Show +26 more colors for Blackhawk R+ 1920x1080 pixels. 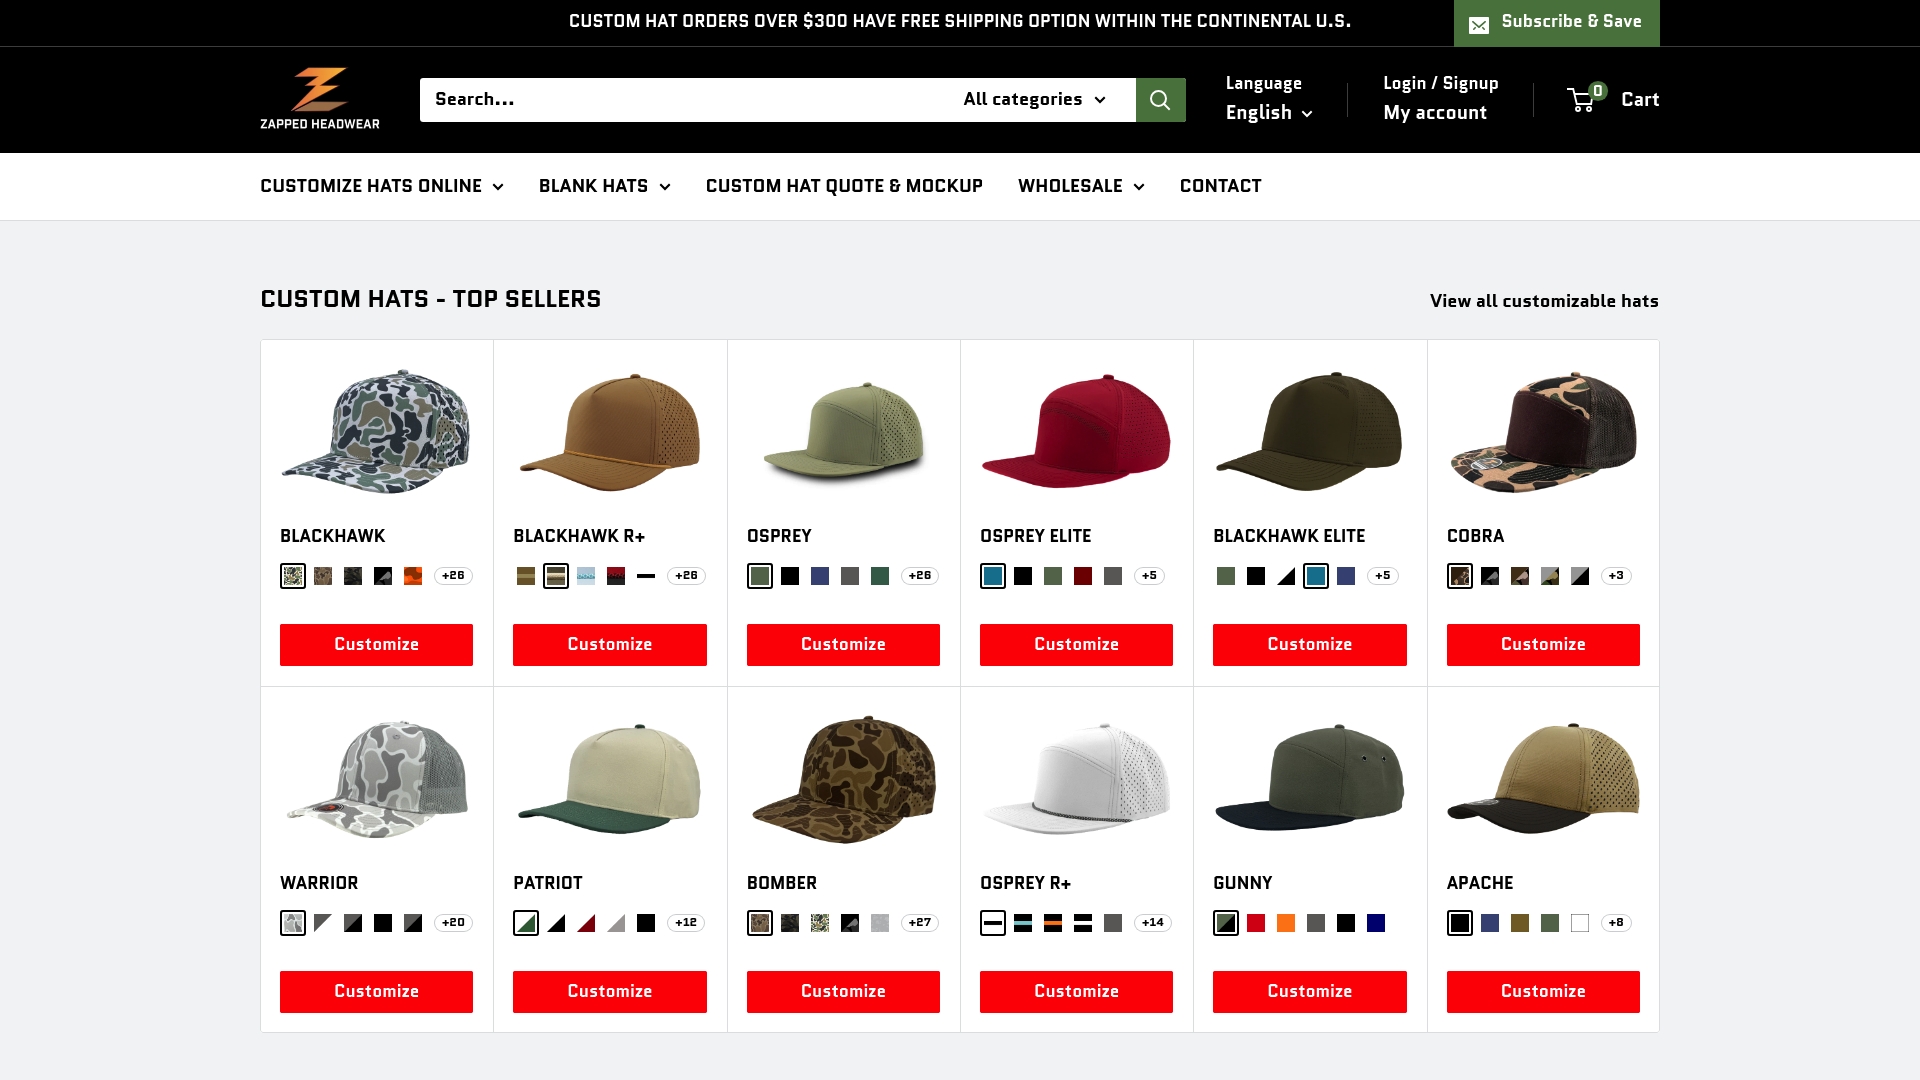[686, 576]
